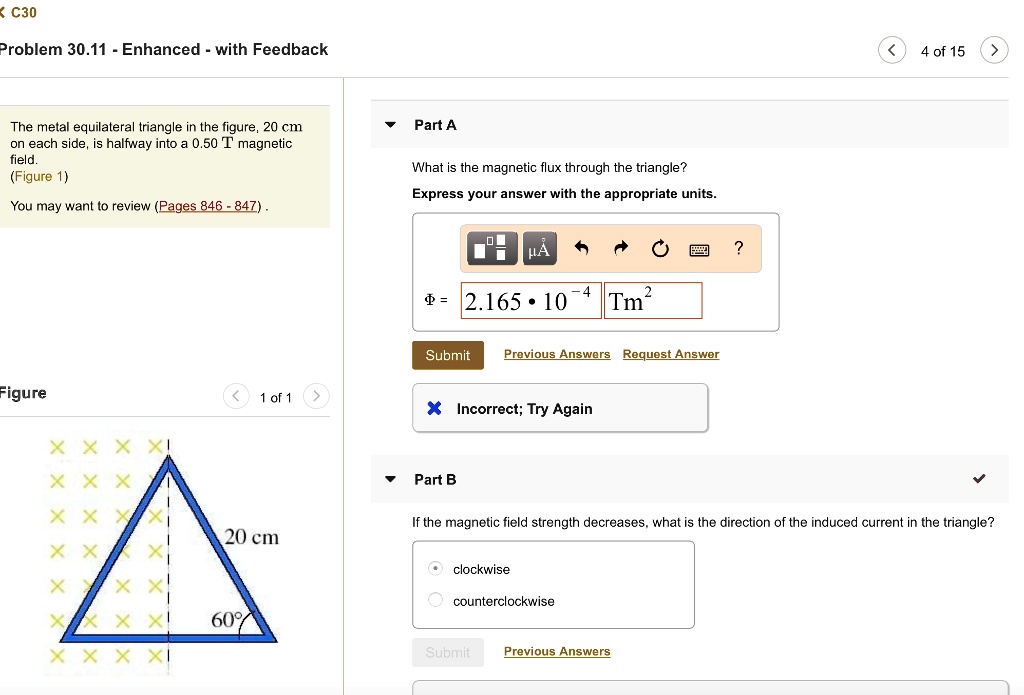Screen dimensions: 1024x695
Task: Collapse Part A with its disclosure triangle
Action: [389, 124]
